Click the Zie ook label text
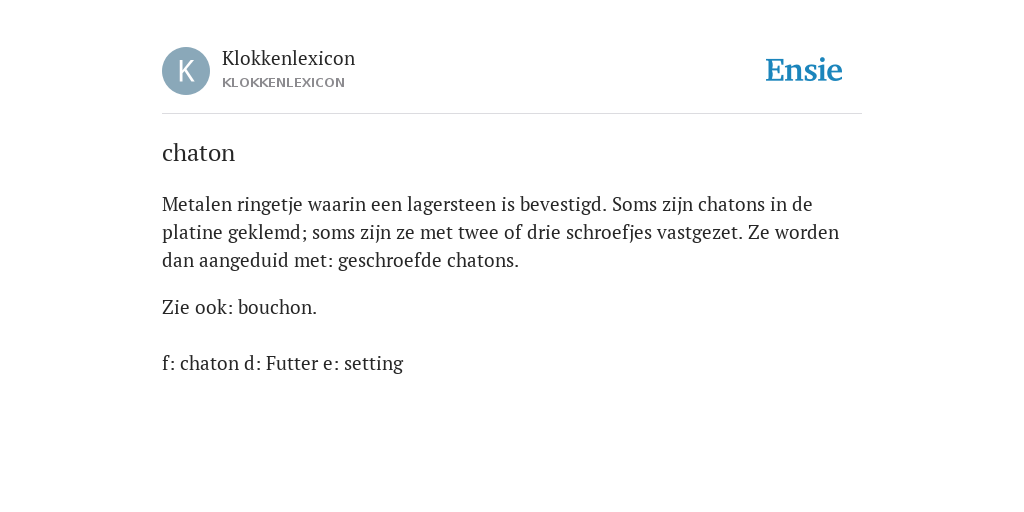 tap(197, 308)
